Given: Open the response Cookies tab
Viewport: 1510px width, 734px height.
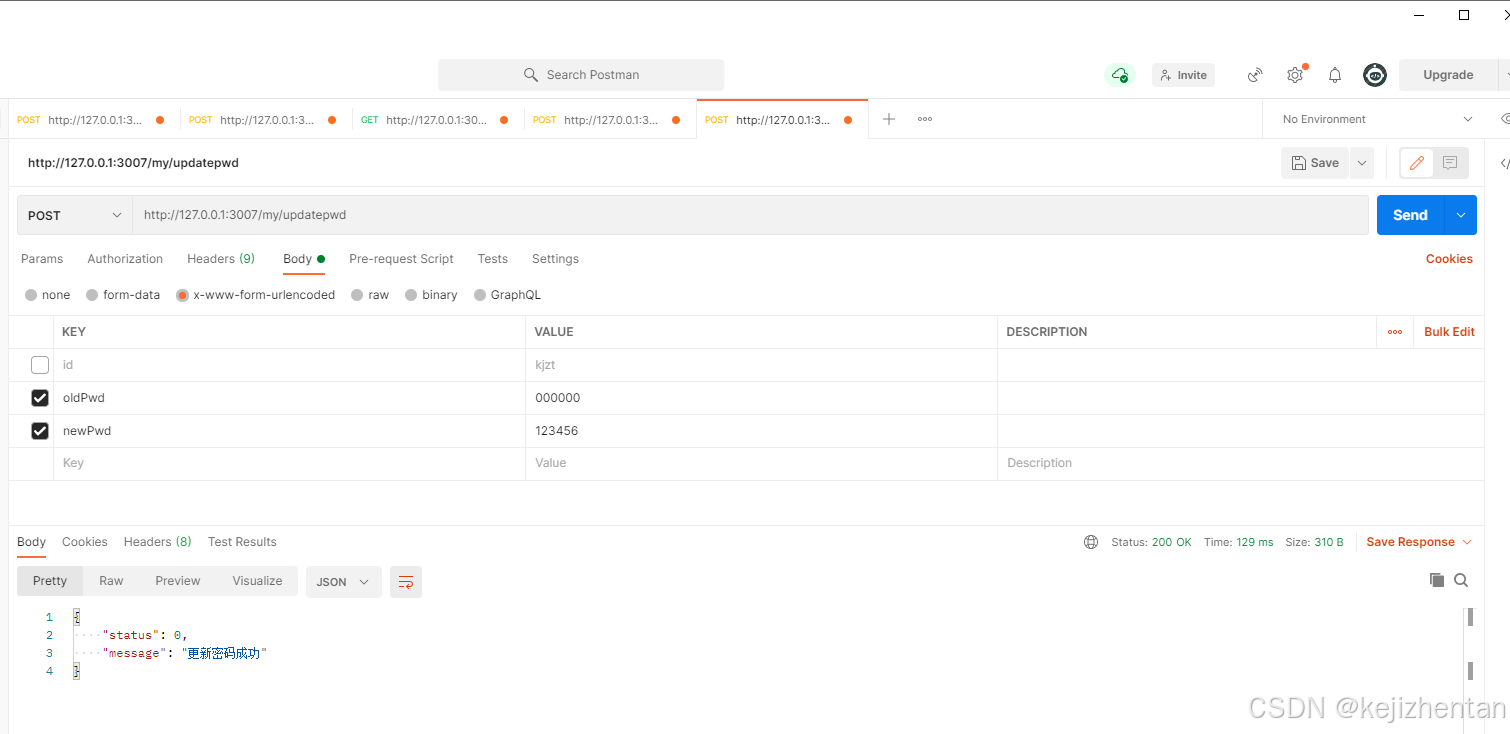Looking at the screenshot, I should [x=85, y=542].
